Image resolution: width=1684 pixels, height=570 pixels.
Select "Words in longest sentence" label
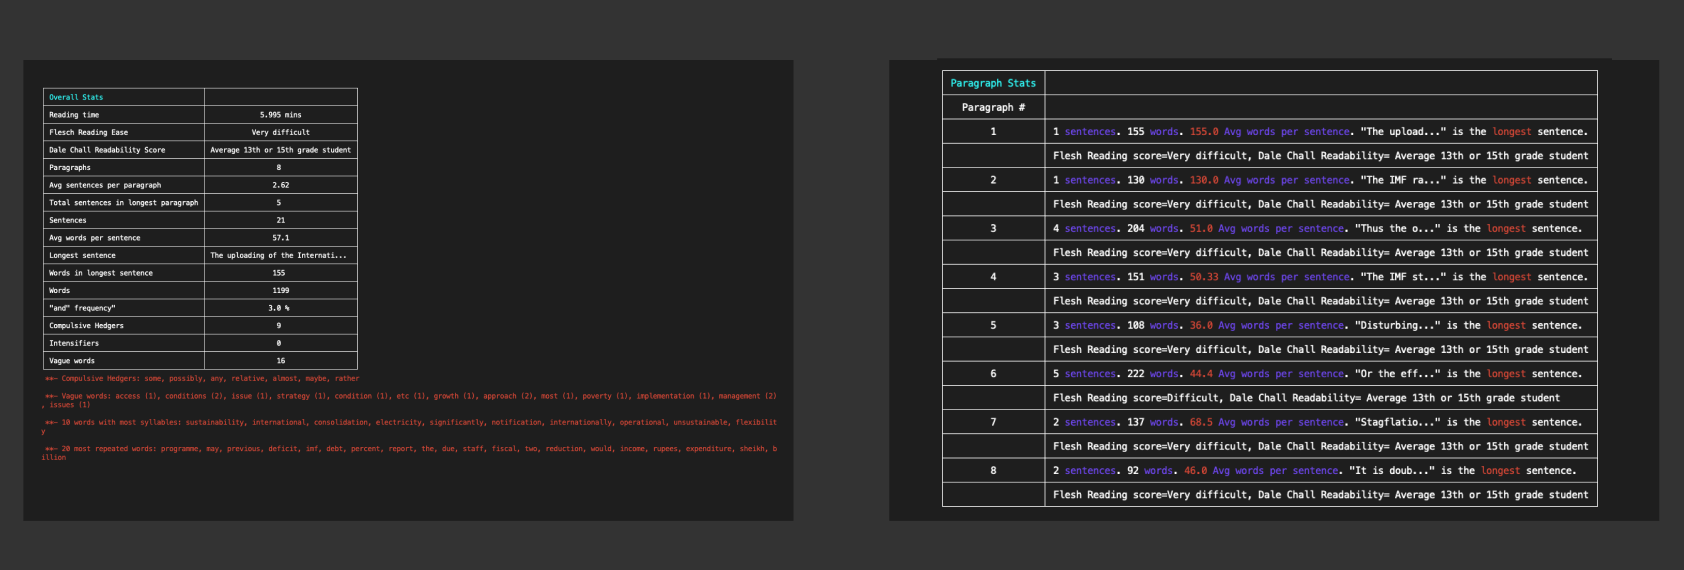[101, 273]
